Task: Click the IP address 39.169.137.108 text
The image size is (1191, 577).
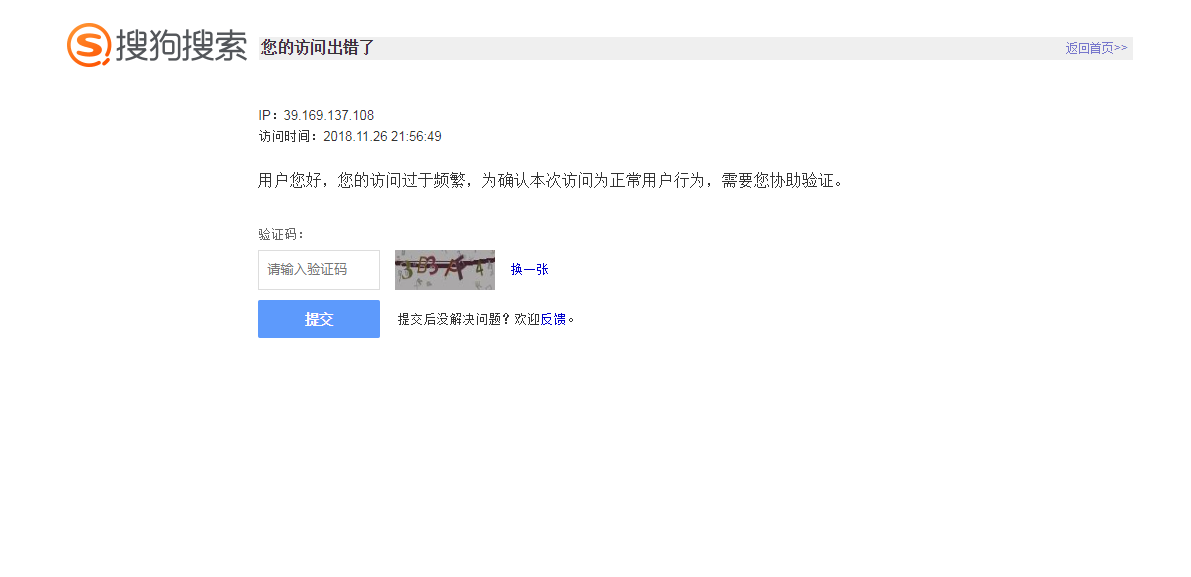Action: pyautogui.click(x=329, y=115)
